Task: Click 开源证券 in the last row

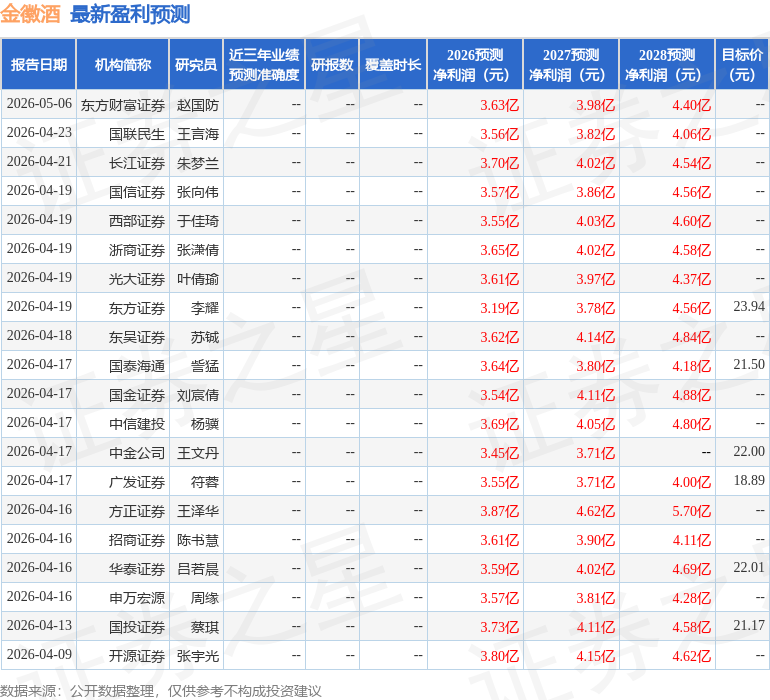Action: [137, 656]
